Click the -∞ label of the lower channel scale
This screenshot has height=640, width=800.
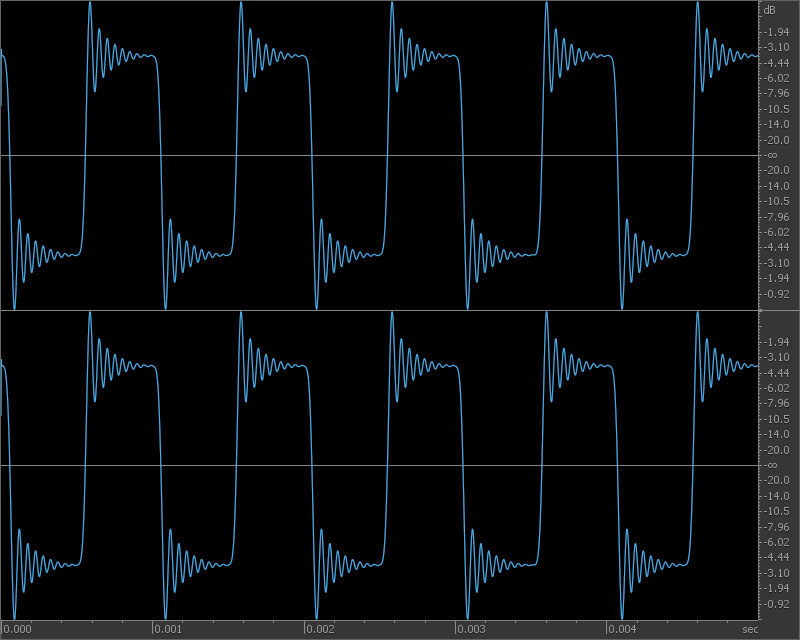pos(771,465)
